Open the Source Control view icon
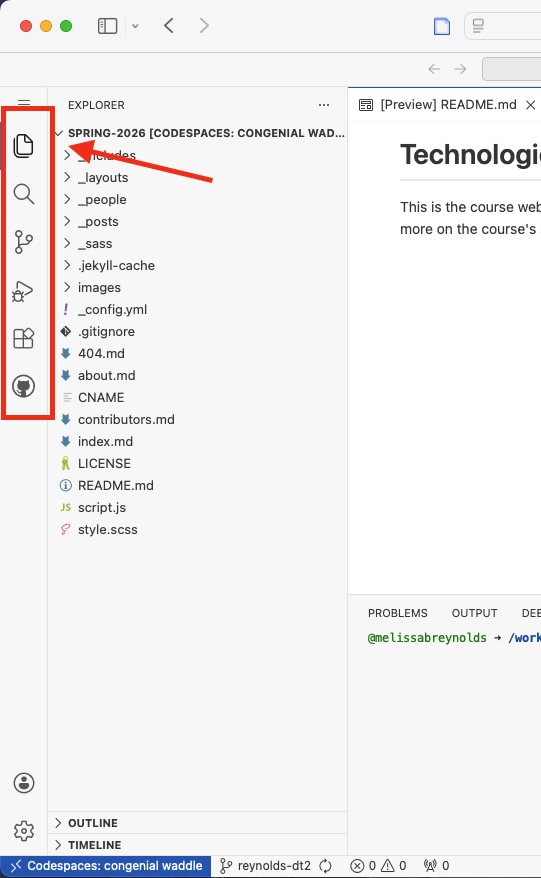The width and height of the screenshot is (541, 878). click(x=24, y=242)
